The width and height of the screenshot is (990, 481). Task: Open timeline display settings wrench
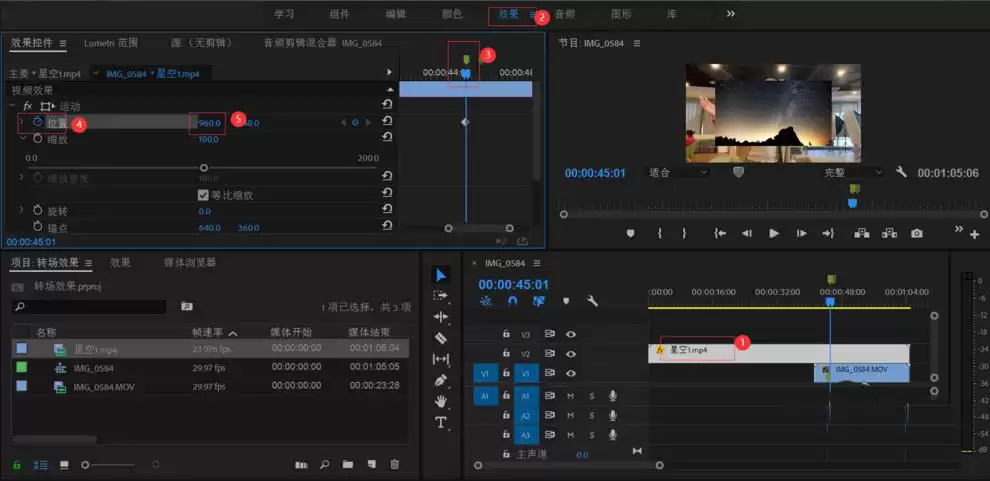pos(592,301)
